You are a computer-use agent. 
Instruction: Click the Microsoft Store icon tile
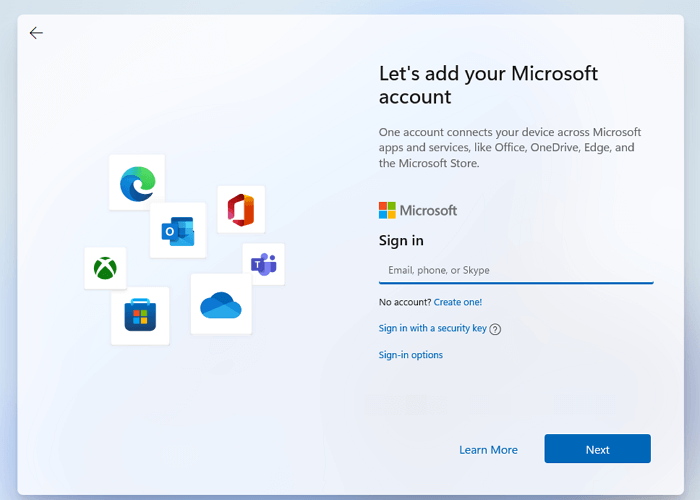click(x=140, y=316)
